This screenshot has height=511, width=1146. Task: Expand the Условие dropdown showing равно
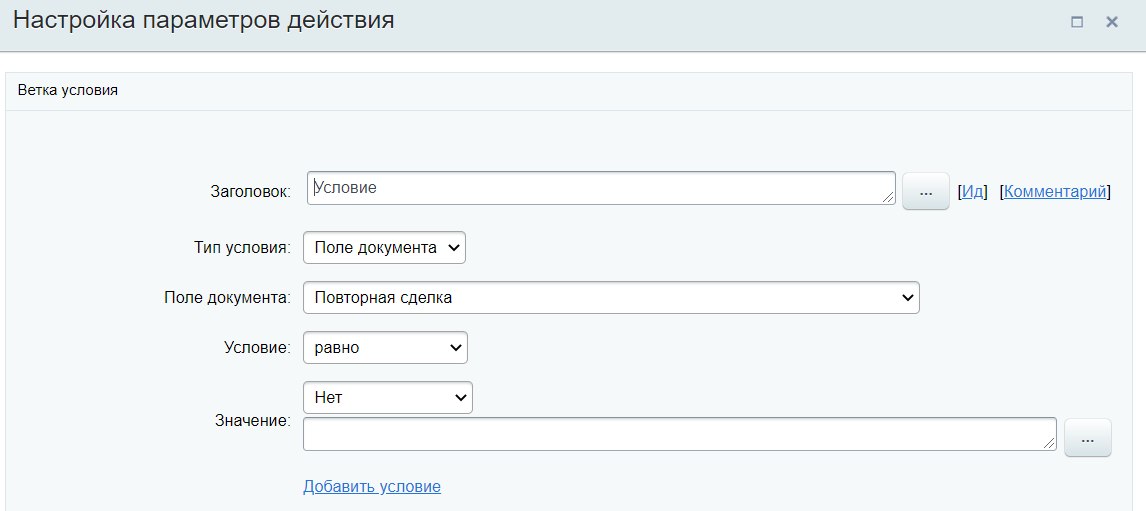tap(385, 348)
